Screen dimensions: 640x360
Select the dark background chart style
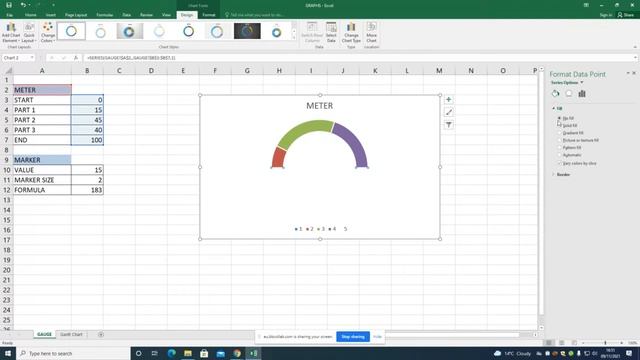[247, 31]
